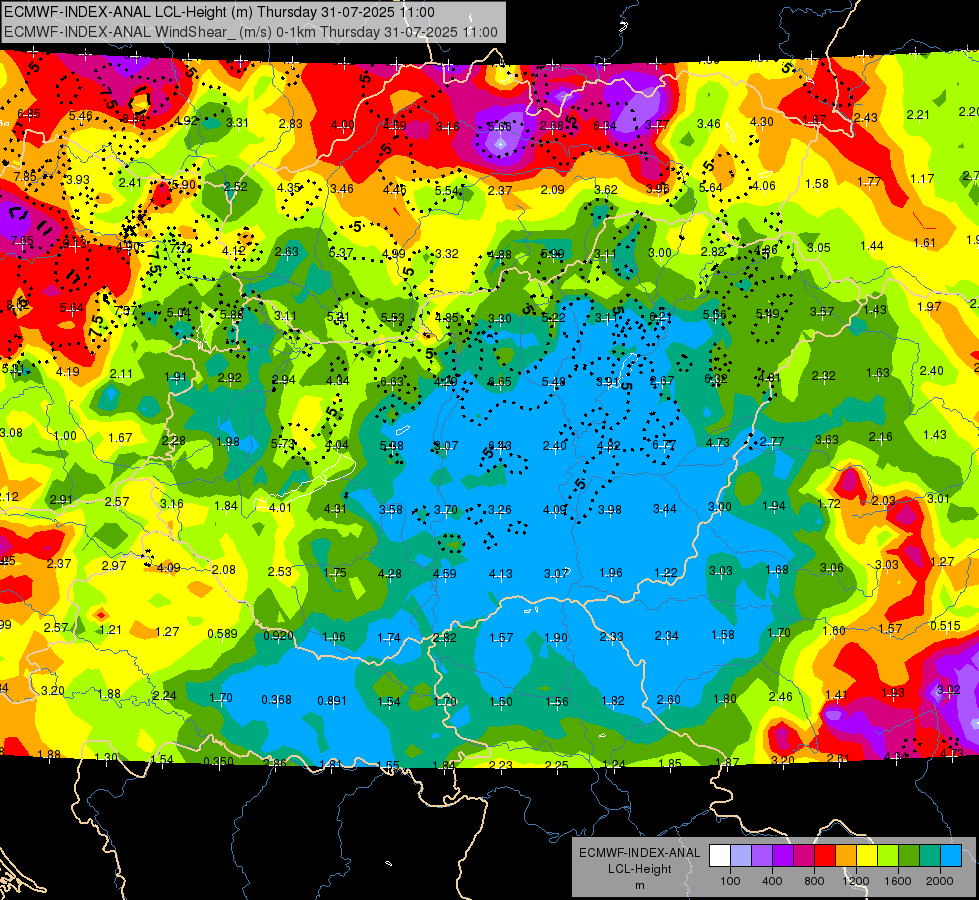979x900 pixels.
Task: Click the legend tick label 400
Action: [772, 881]
